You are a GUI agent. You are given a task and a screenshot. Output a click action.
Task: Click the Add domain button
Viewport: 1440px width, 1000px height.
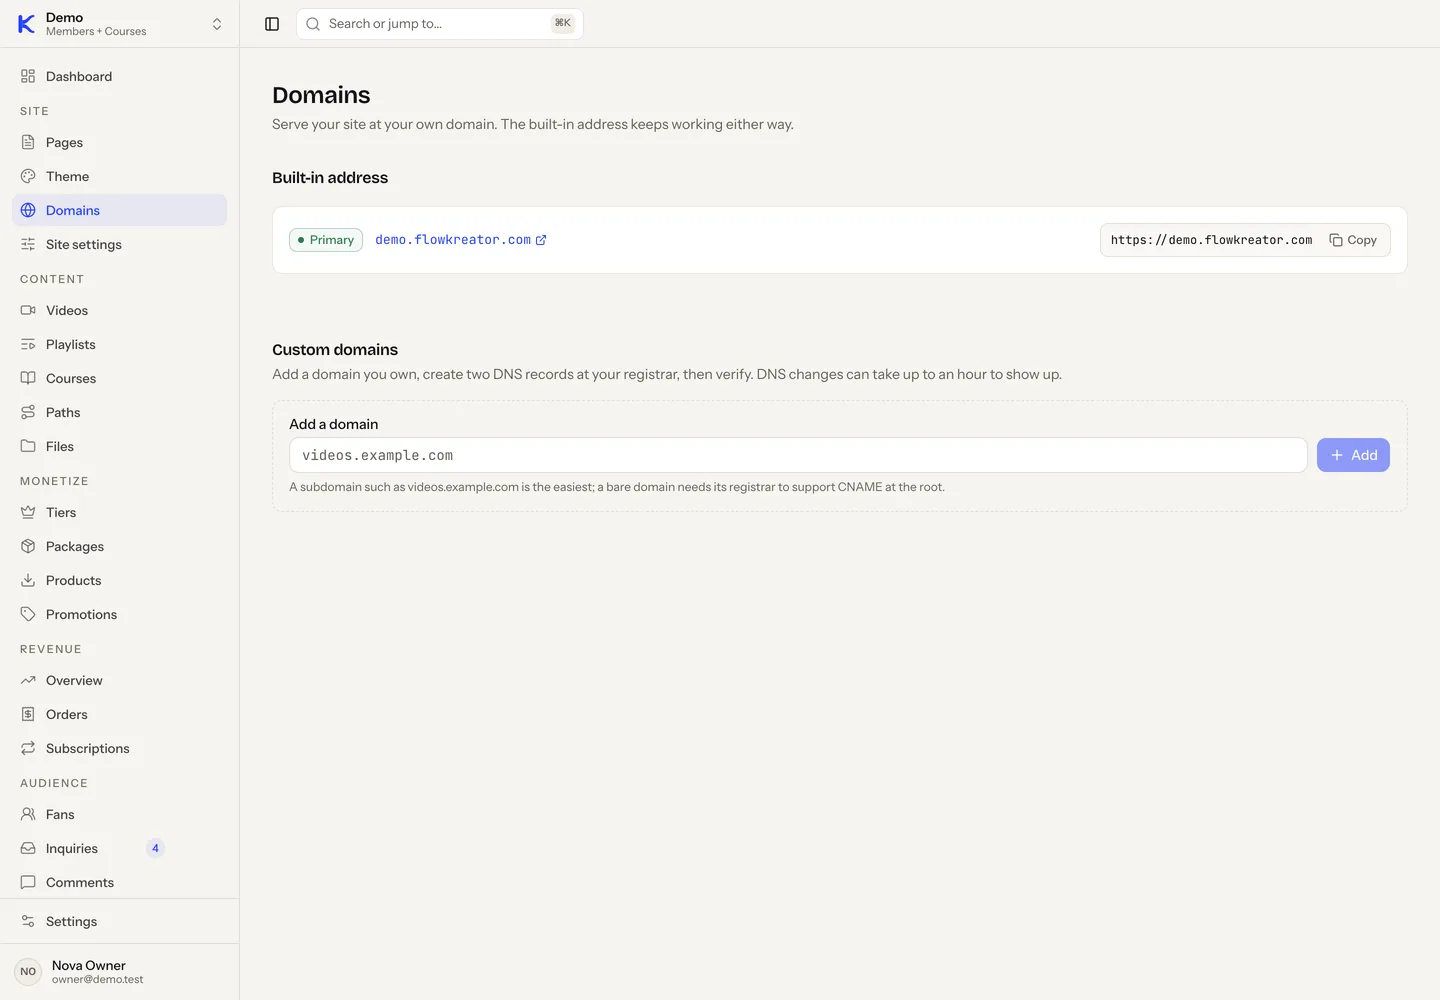coord(1353,455)
